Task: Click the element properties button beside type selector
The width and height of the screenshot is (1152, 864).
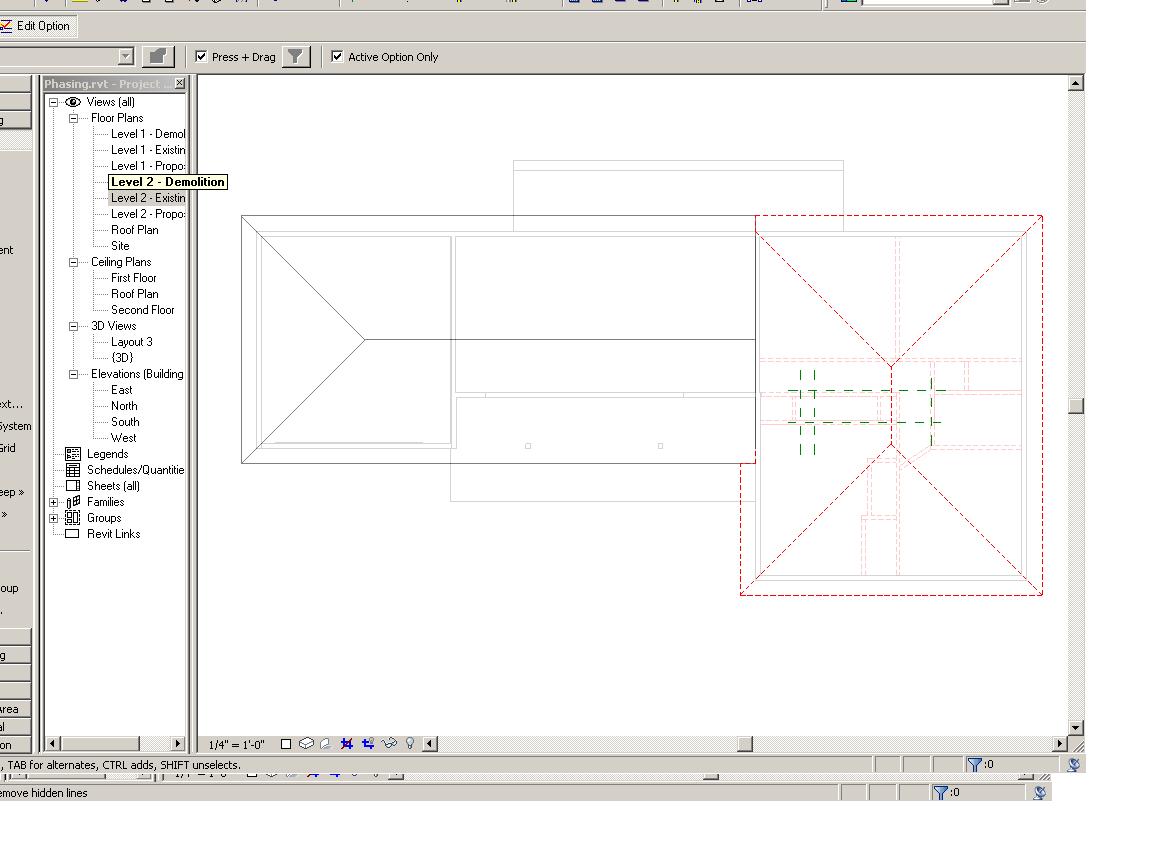Action: 157,57
